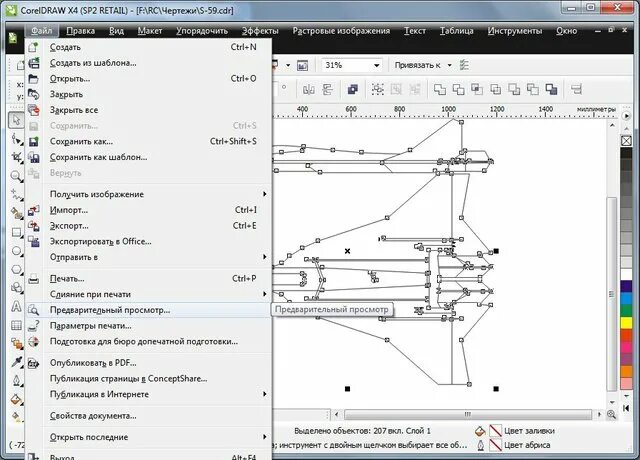The image size is (640, 460).
Task: Pick the yellow swatch in color palette
Action: click(x=626, y=322)
